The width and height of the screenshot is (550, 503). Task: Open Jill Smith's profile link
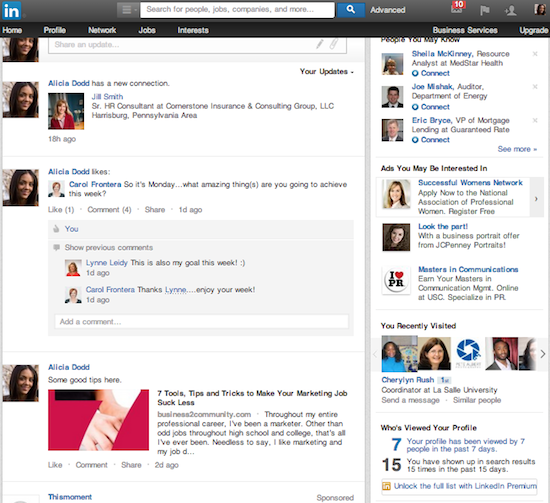tap(107, 96)
